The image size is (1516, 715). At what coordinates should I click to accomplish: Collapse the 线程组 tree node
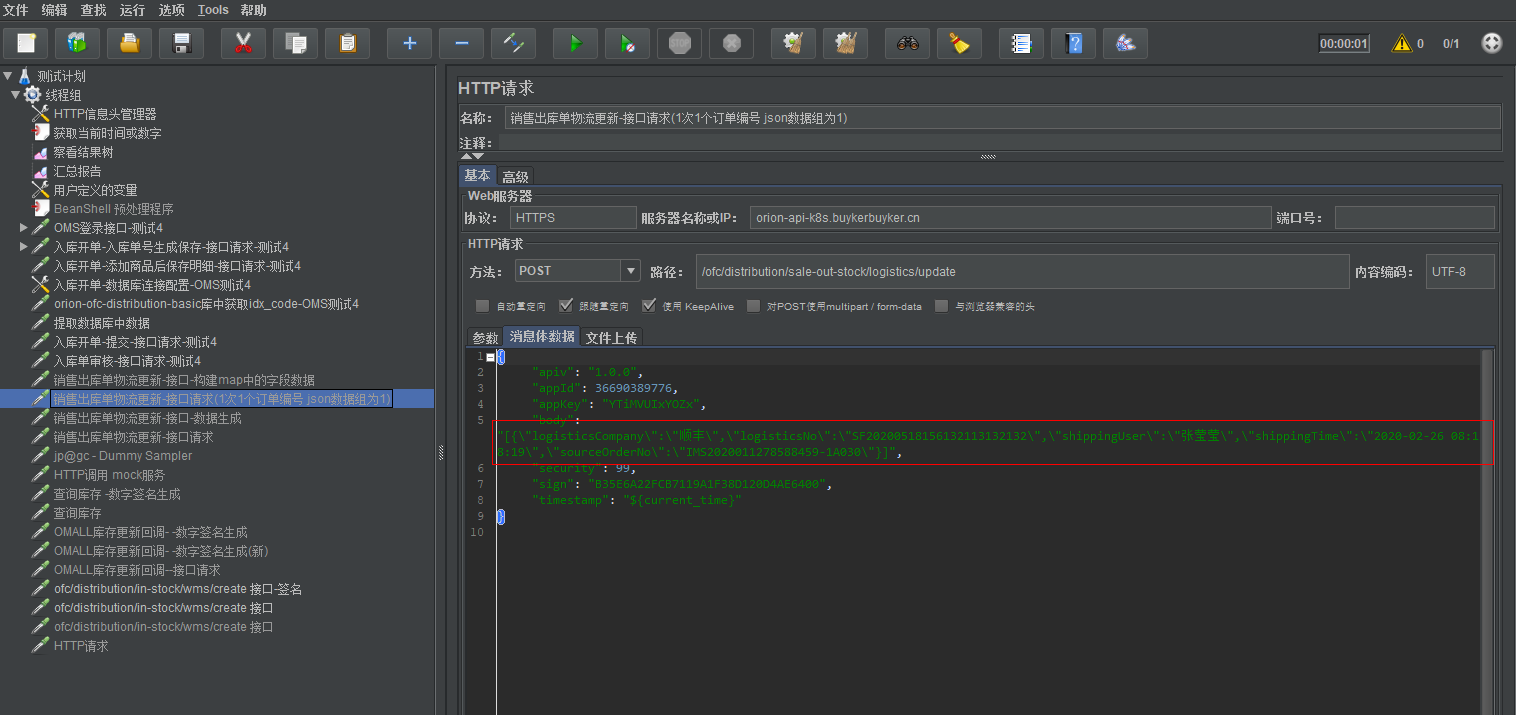click(x=16, y=95)
